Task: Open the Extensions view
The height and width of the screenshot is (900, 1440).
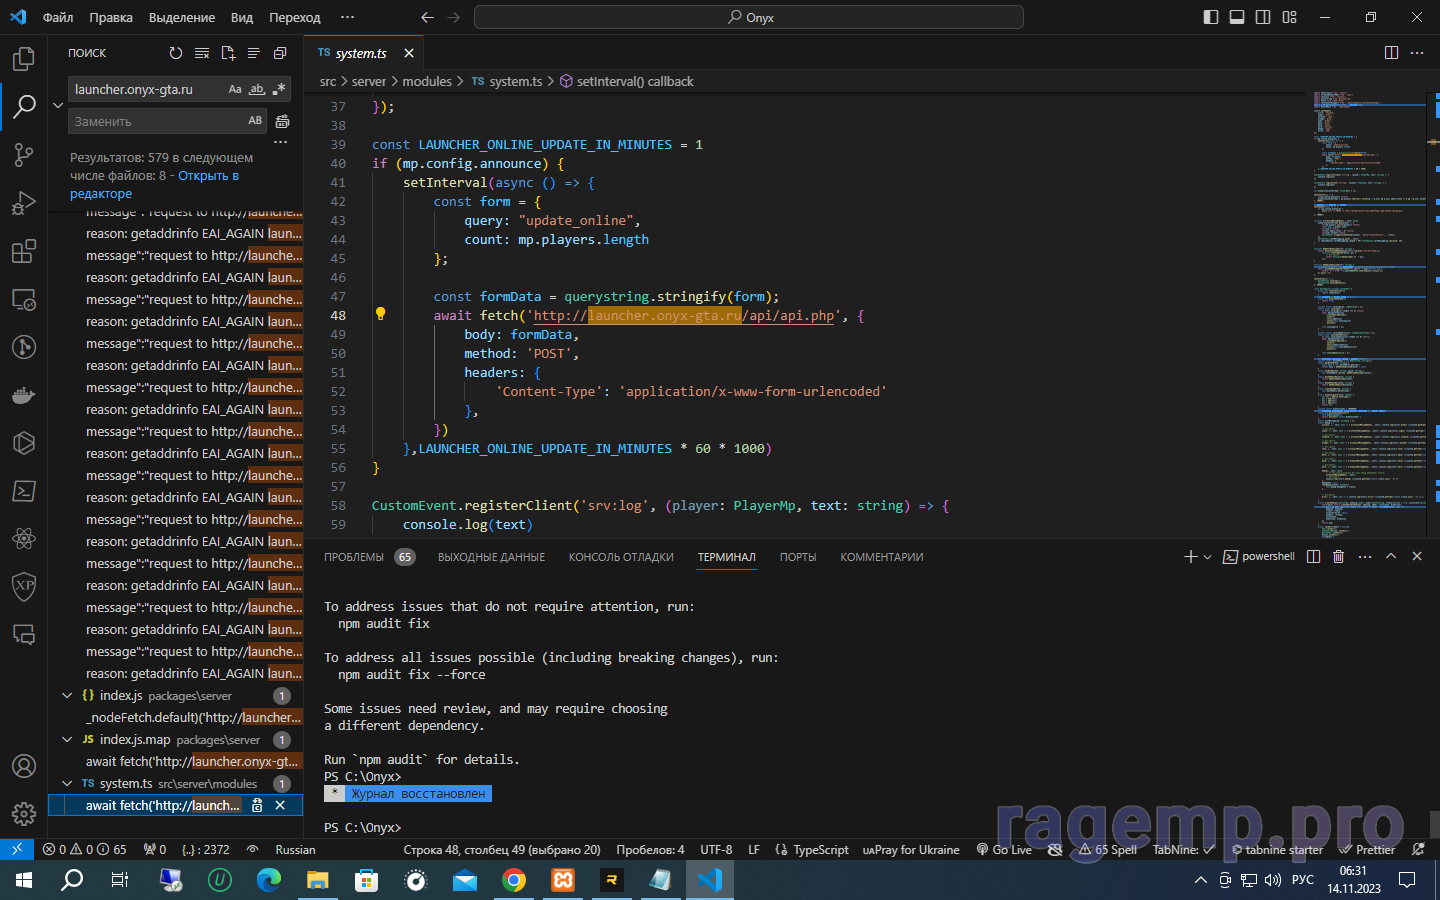Action: tap(23, 251)
